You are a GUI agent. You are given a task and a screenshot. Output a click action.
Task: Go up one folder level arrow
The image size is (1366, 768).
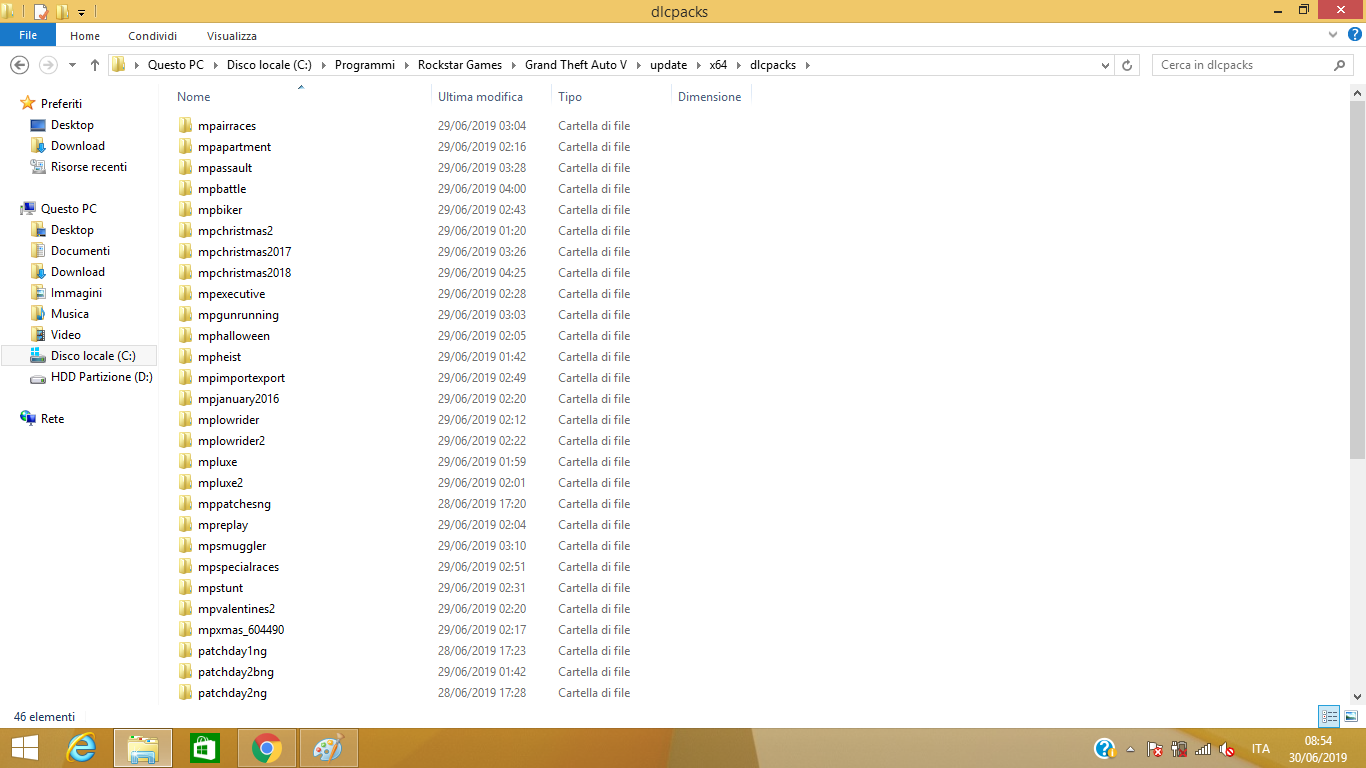click(95, 65)
